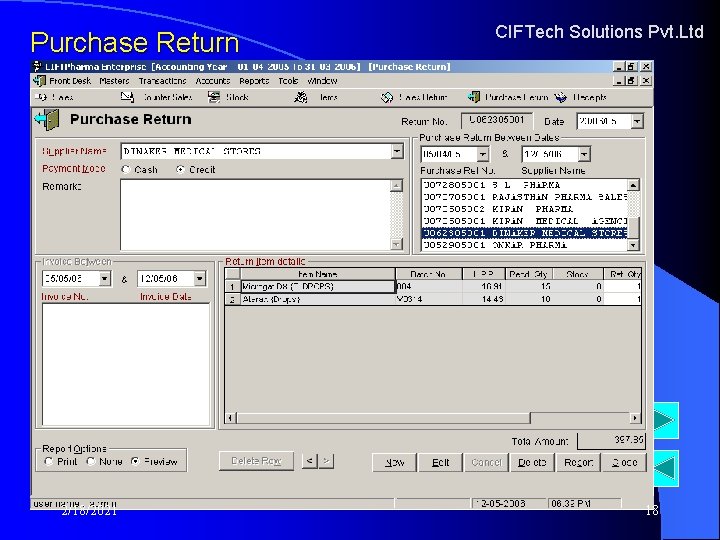Viewport: 720px width, 540px height.
Task: Click batch cell 004 in row 1
Action: click(x=428, y=287)
